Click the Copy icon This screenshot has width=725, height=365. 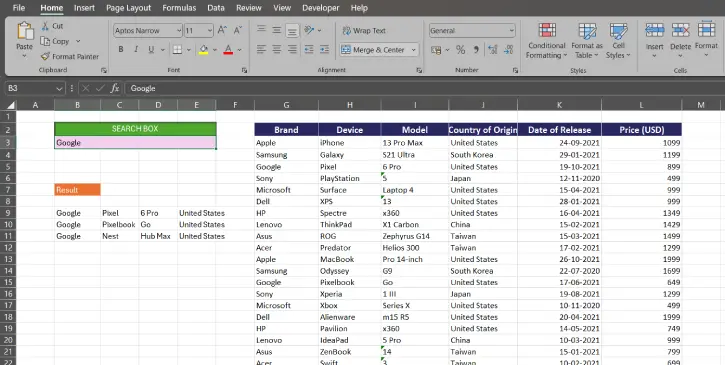pyautogui.click(x=45, y=41)
